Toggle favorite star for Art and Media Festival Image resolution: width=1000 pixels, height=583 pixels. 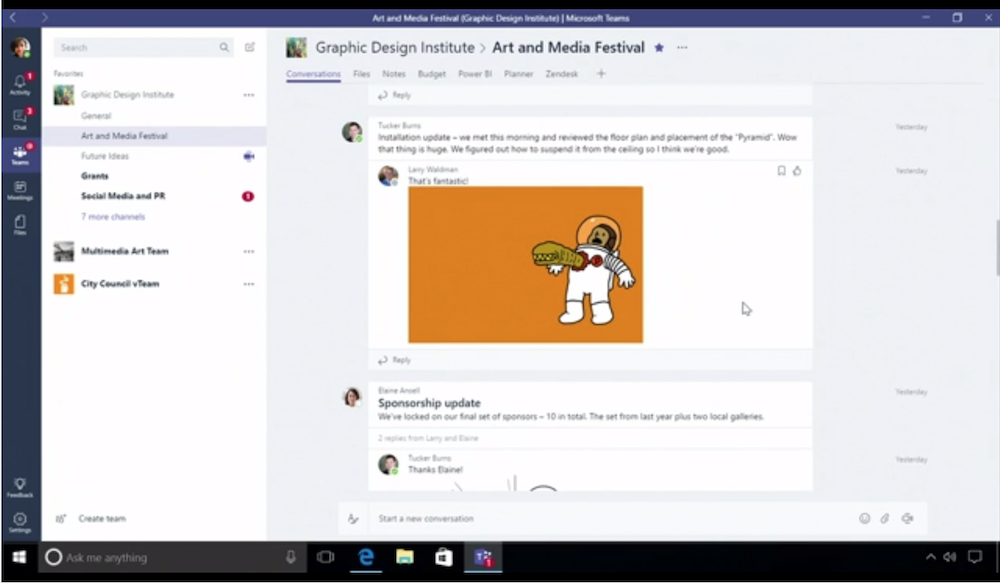point(659,47)
